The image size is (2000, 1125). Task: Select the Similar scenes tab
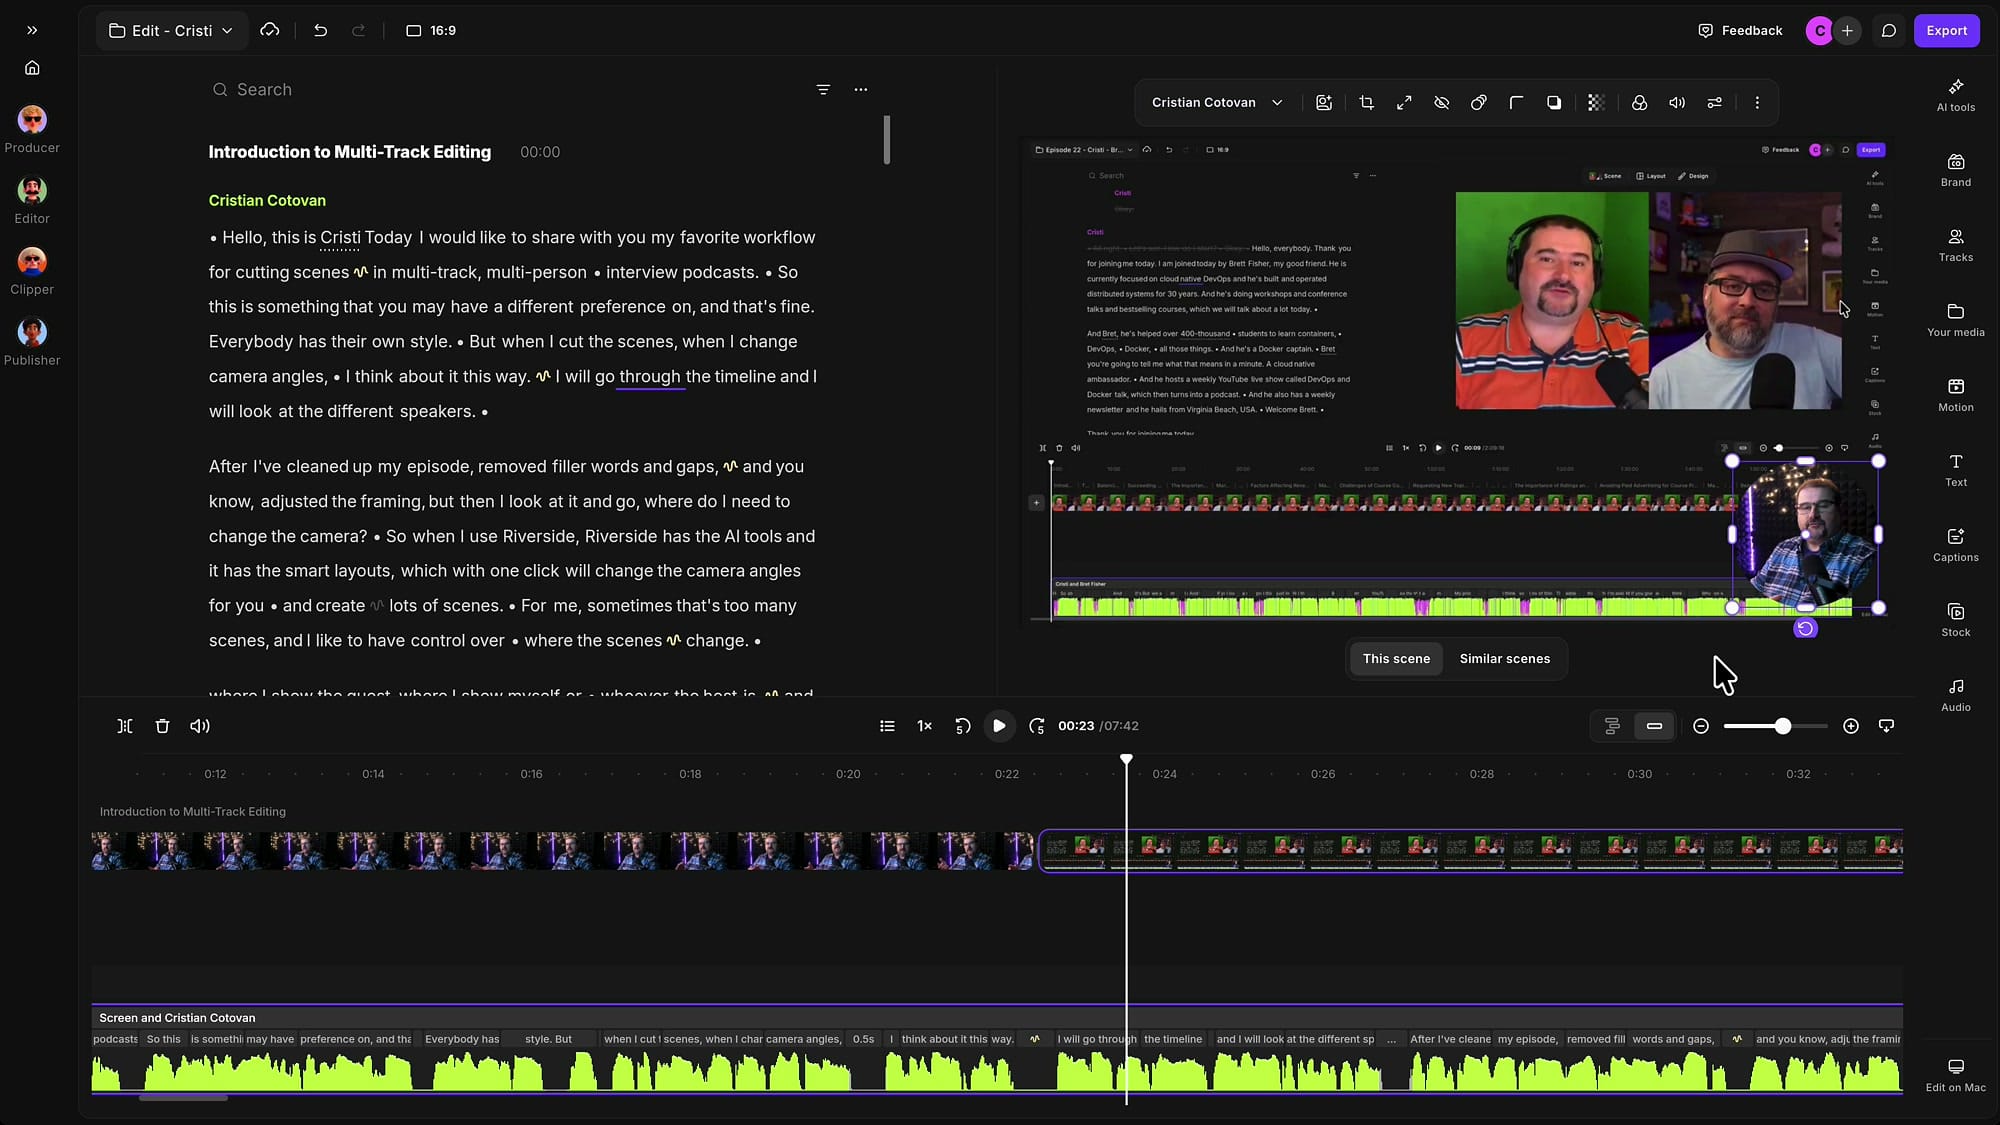[1504, 658]
